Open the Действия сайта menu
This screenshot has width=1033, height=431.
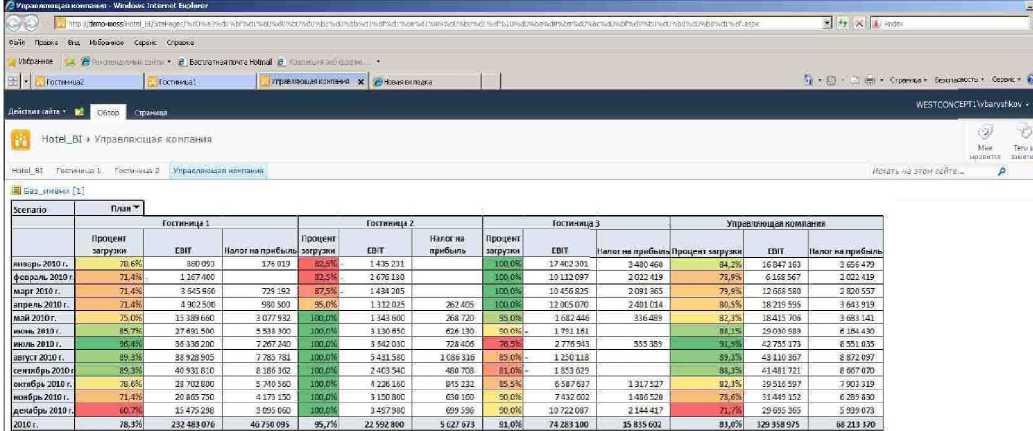pyautogui.click(x=37, y=112)
